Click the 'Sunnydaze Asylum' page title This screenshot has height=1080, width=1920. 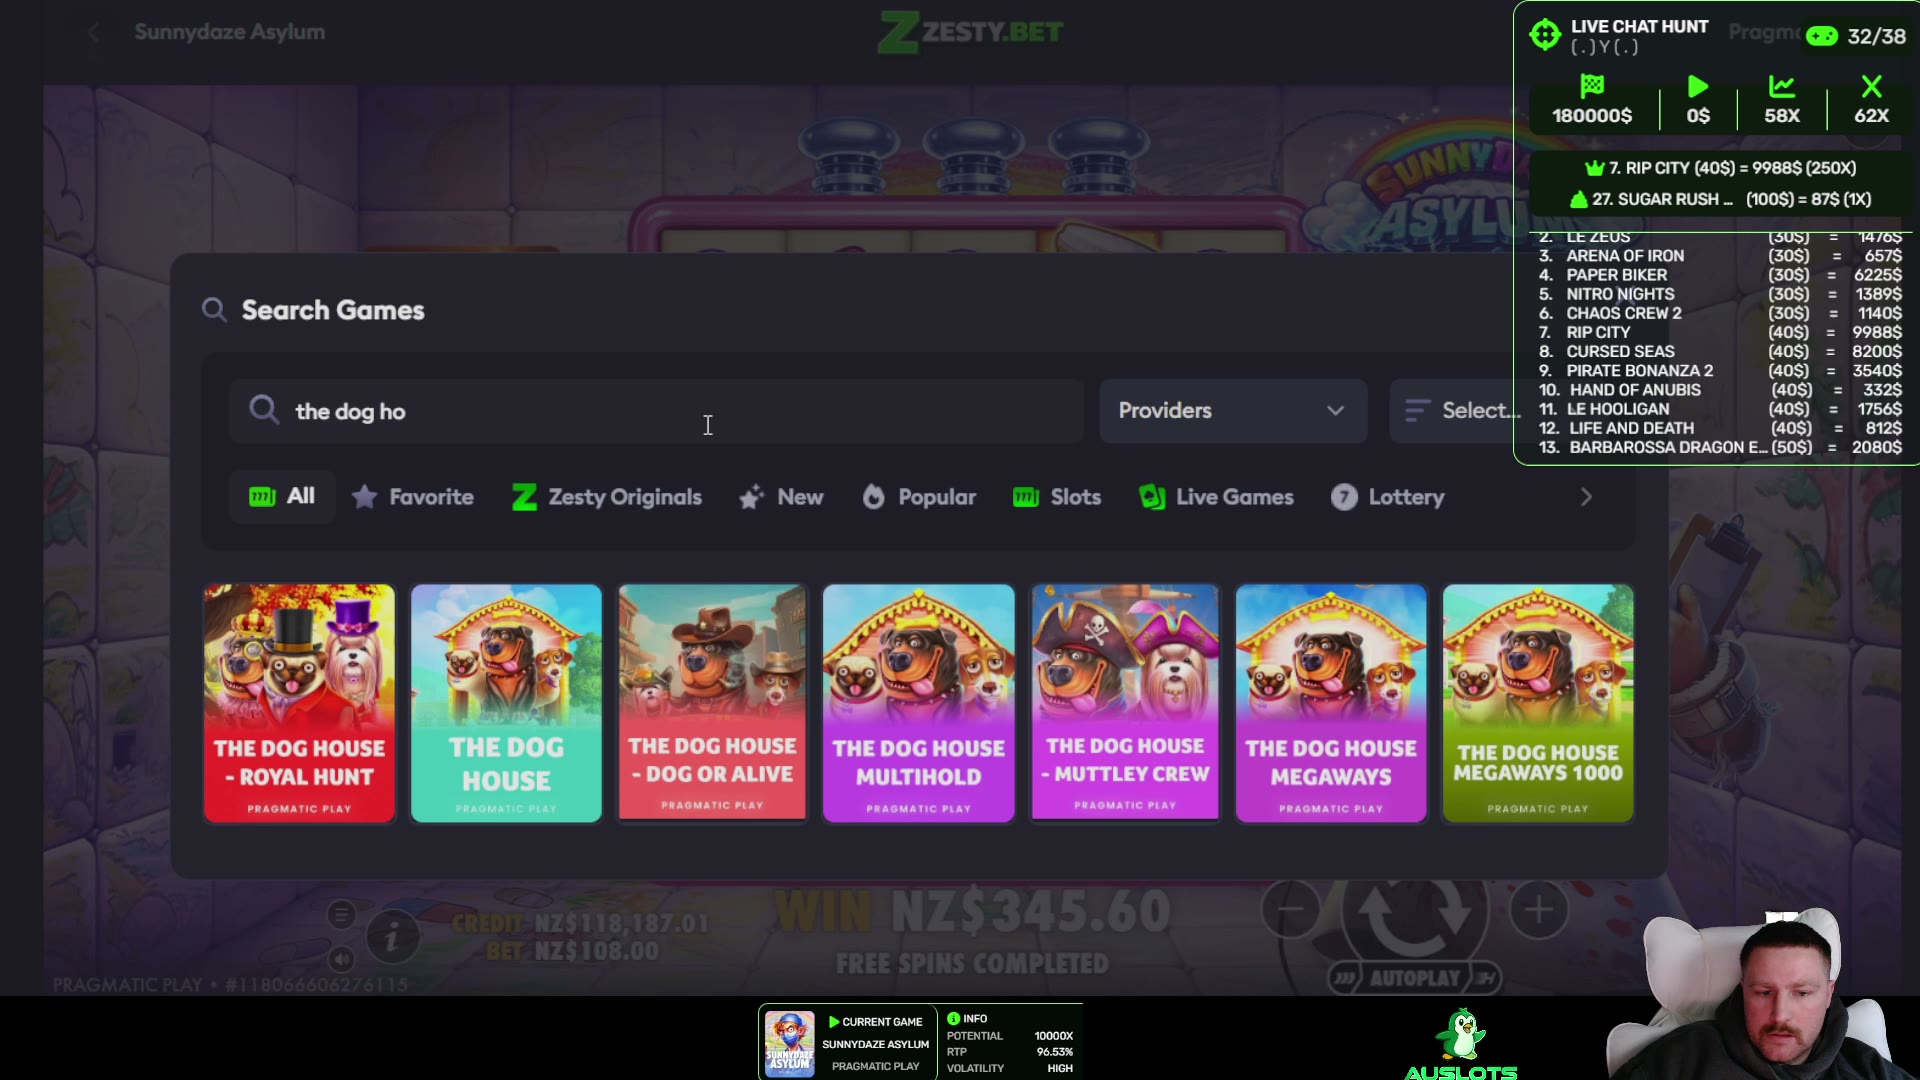pos(230,32)
